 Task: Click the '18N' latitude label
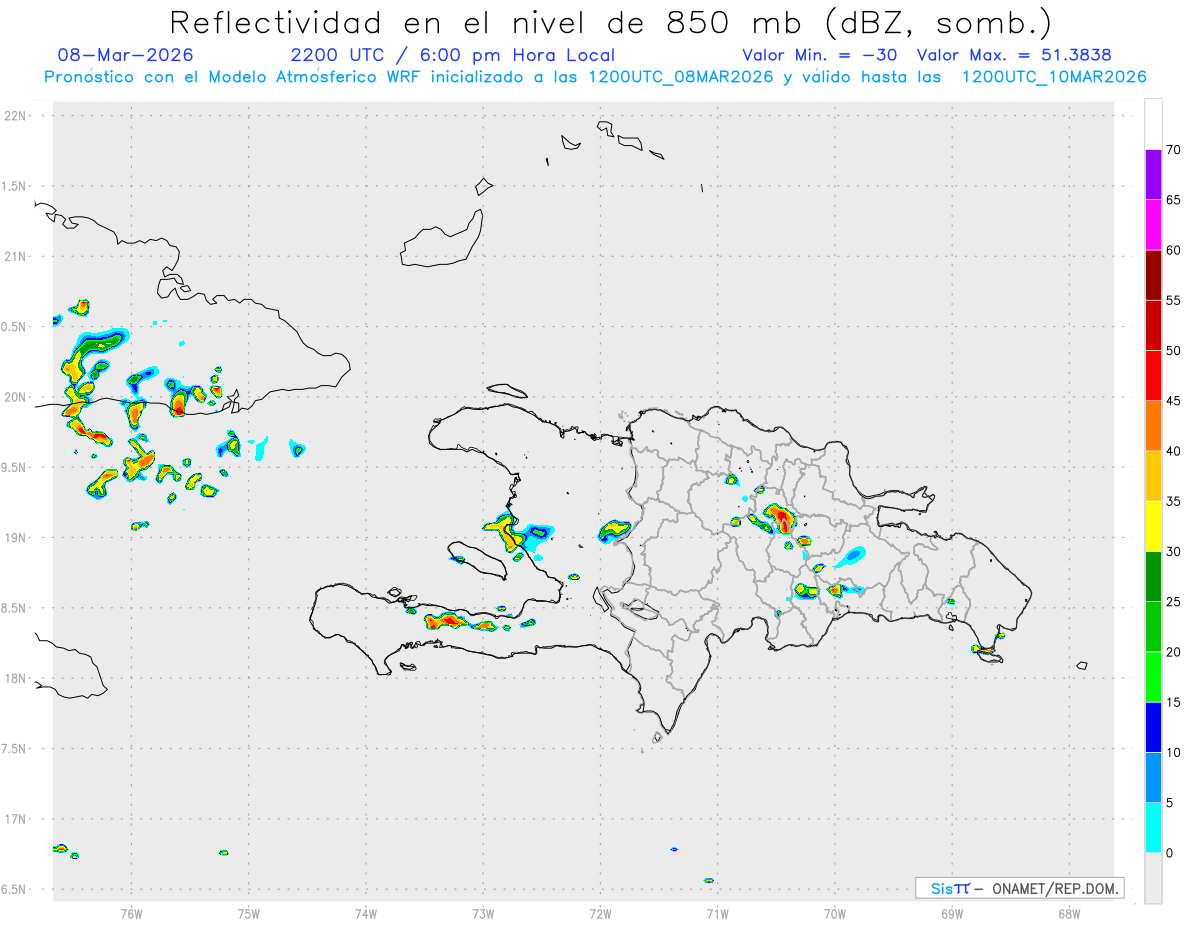pos(16,678)
